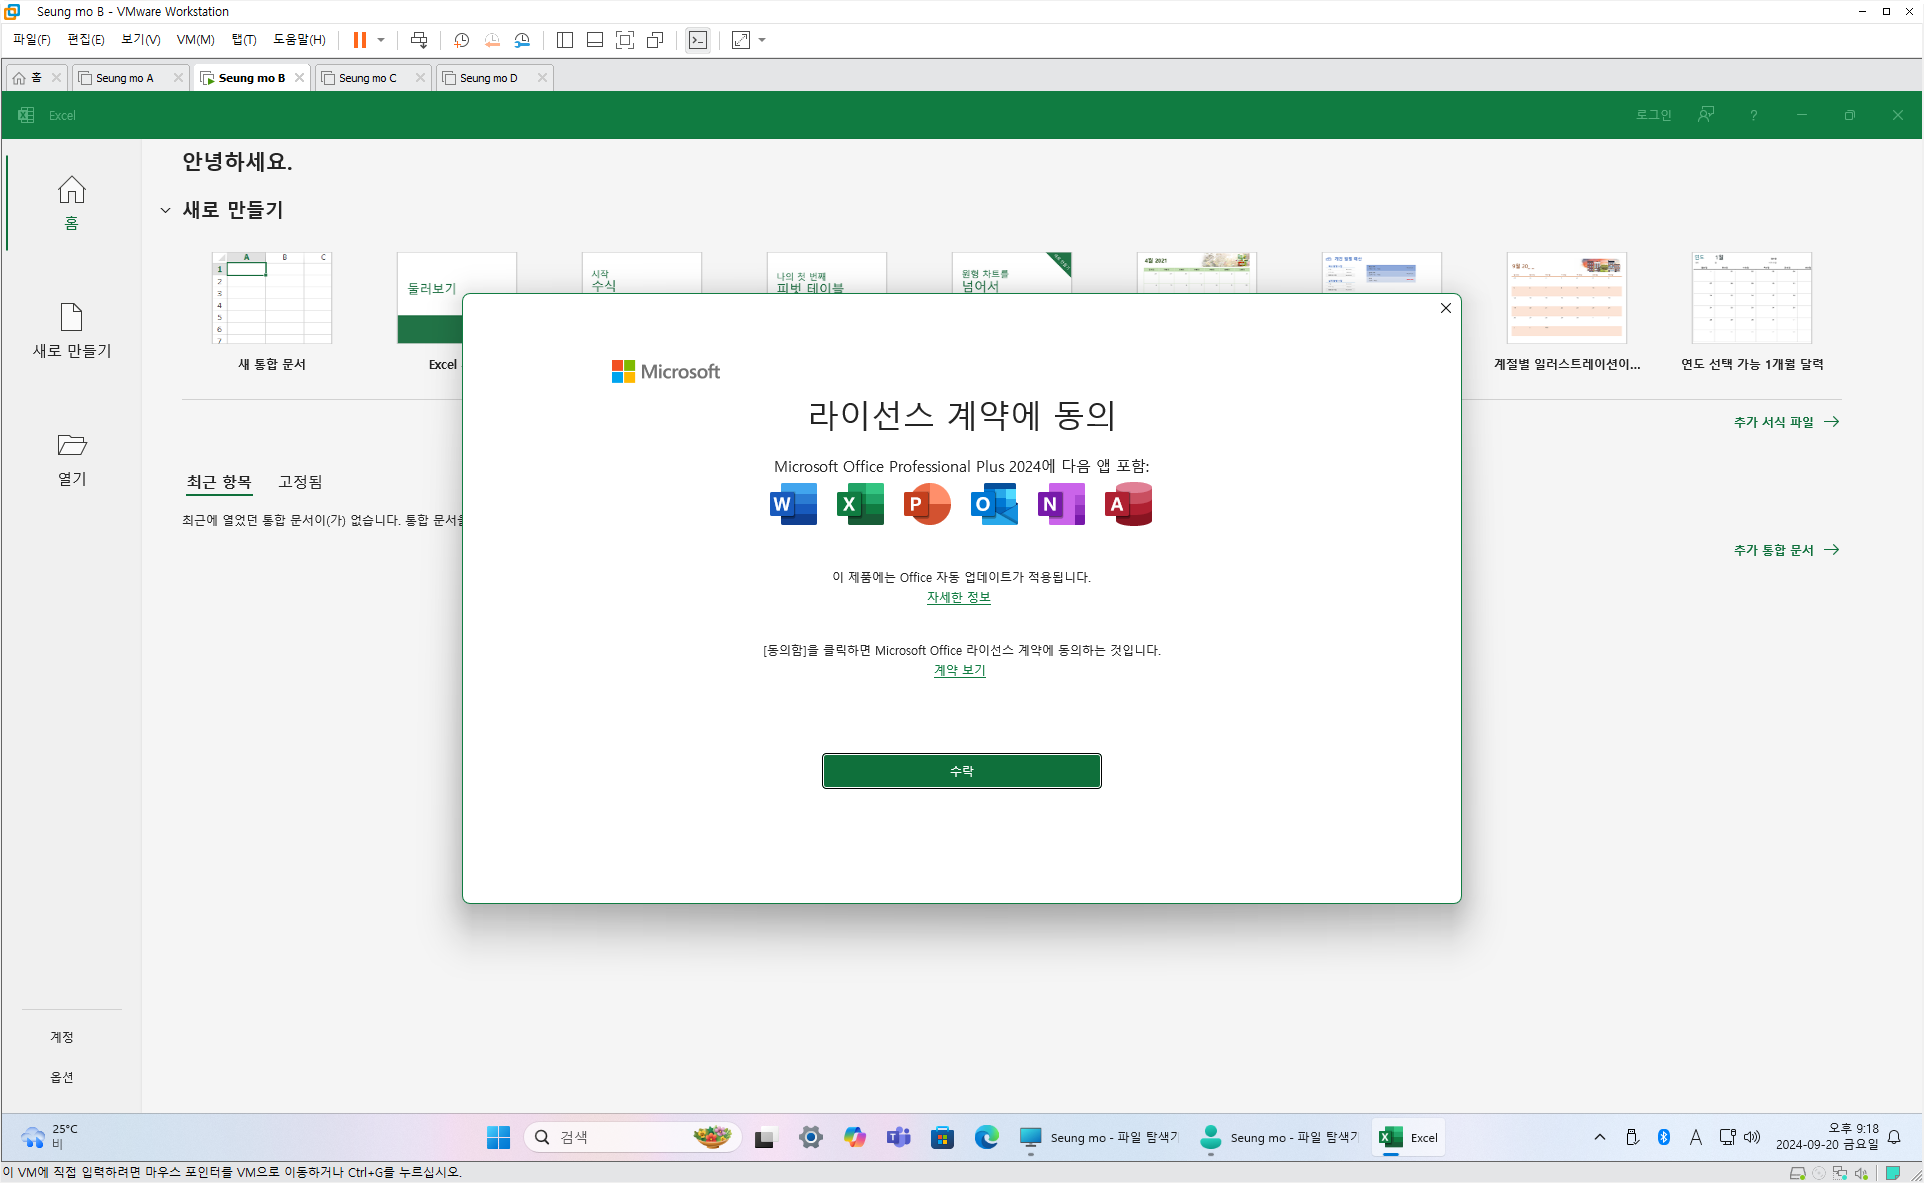Viewport: 1924px width, 1183px height.
Task: Open Microsoft Edge from taskbar
Action: pyautogui.click(x=986, y=1137)
